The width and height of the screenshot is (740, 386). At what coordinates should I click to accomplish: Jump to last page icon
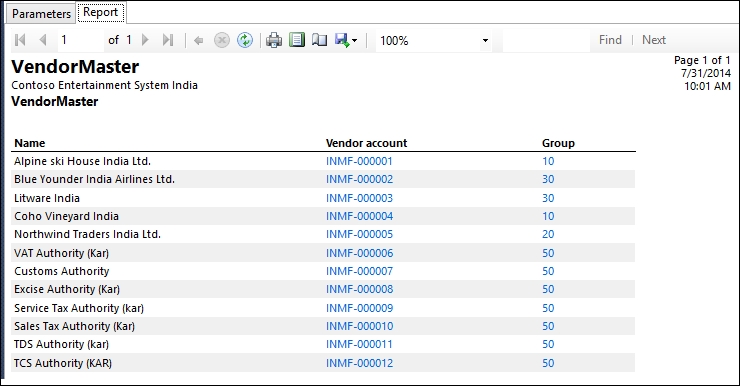click(168, 40)
